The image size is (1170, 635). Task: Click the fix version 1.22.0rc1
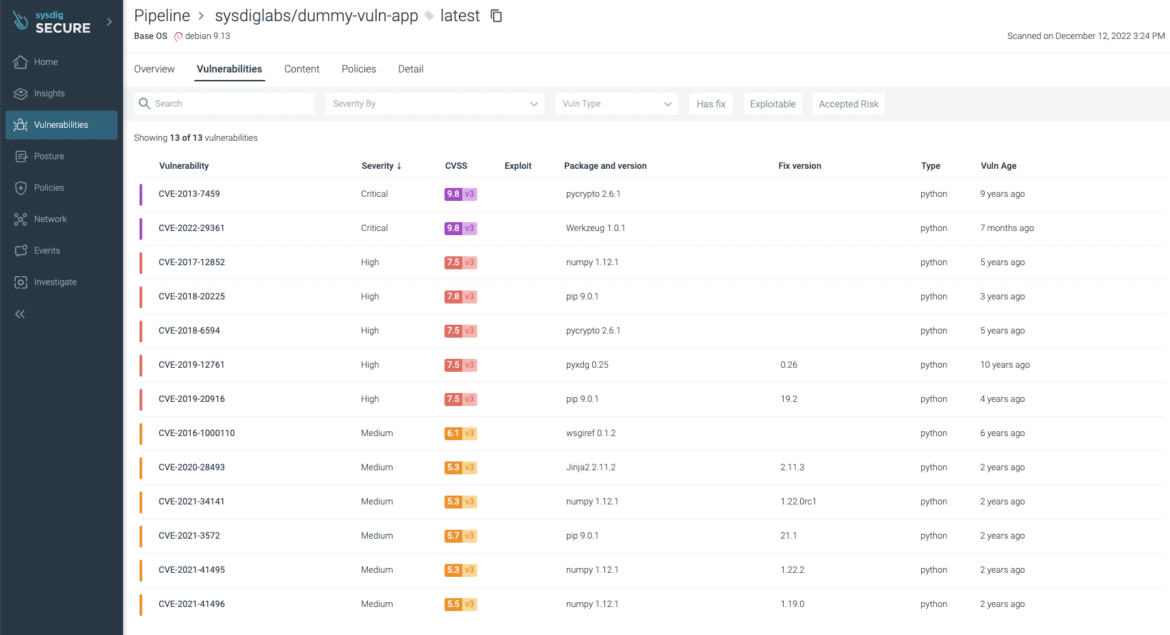798,501
